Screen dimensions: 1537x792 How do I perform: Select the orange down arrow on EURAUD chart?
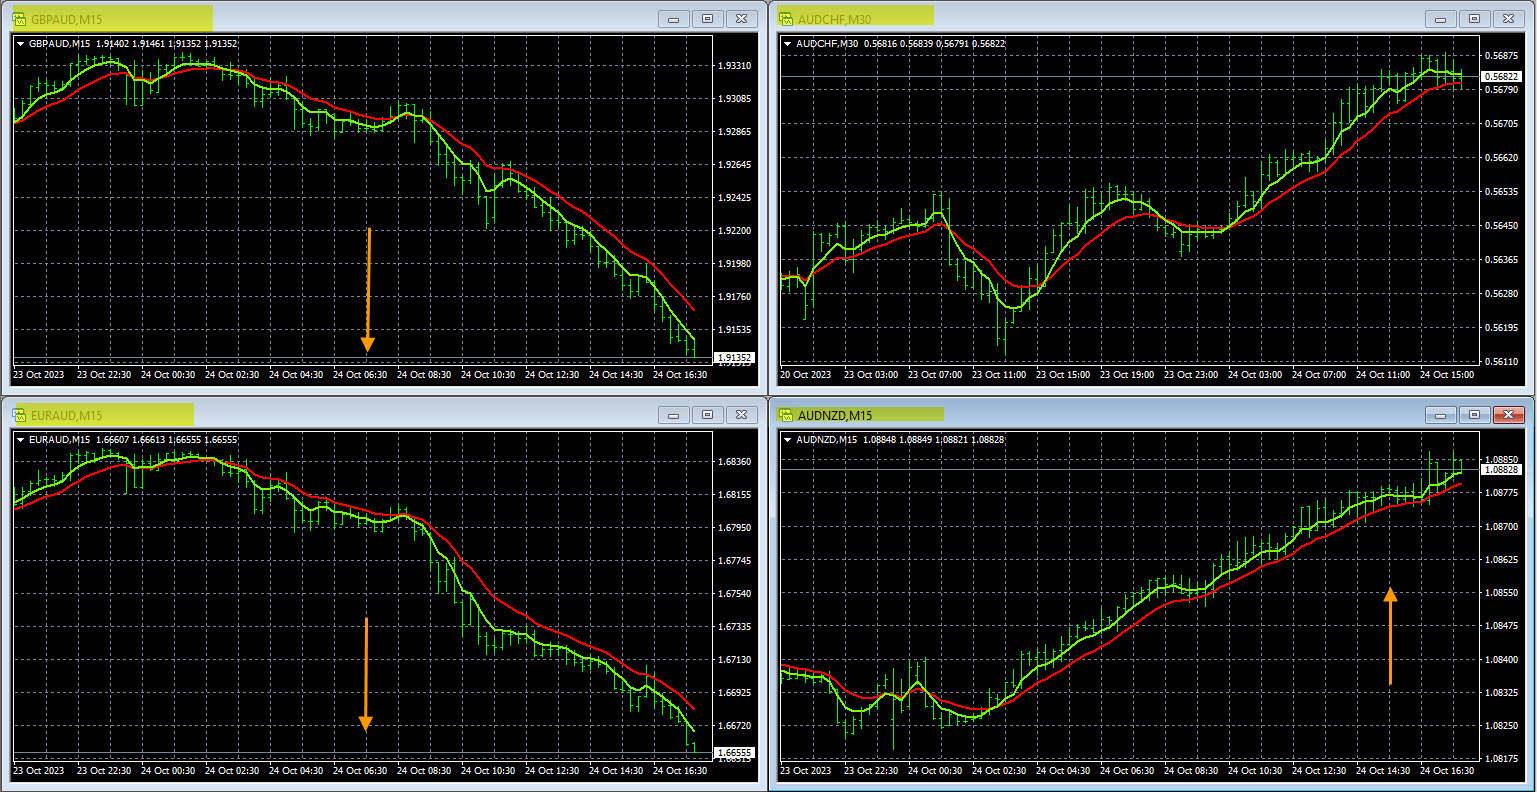tap(366, 675)
